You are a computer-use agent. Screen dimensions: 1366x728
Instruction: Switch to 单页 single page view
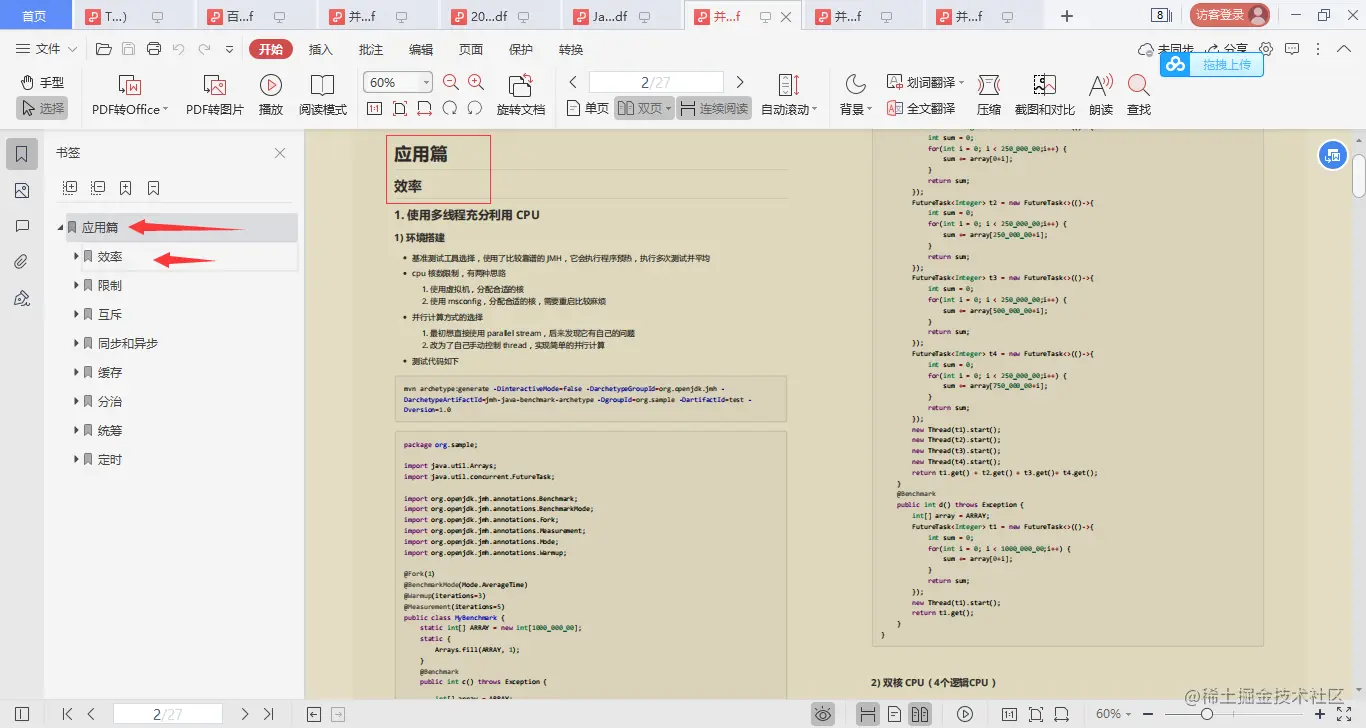click(x=588, y=109)
